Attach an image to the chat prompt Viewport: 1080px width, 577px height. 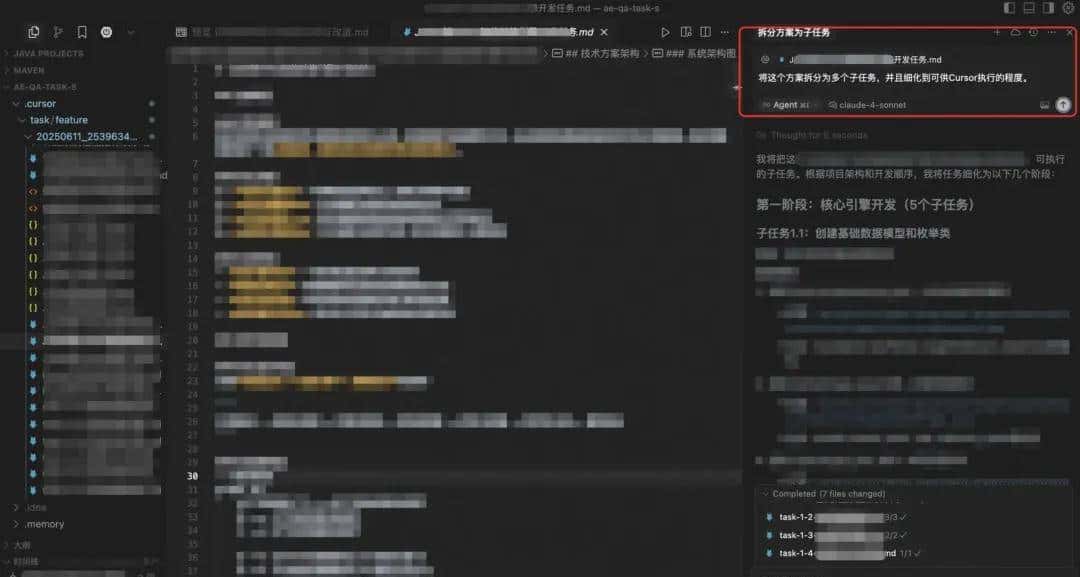(x=1045, y=104)
